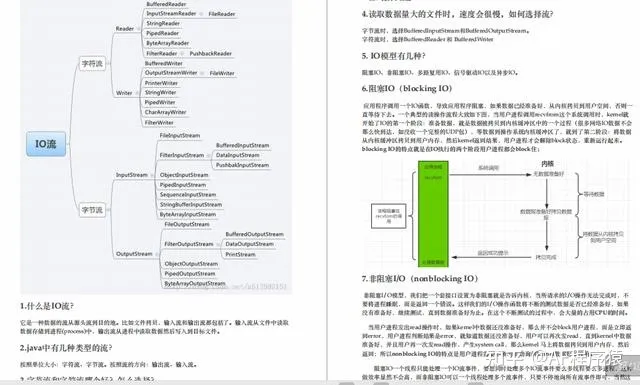The width and height of the screenshot is (640, 385).
Task: Select the ObjectOutputStream node
Action: click(x=191, y=264)
